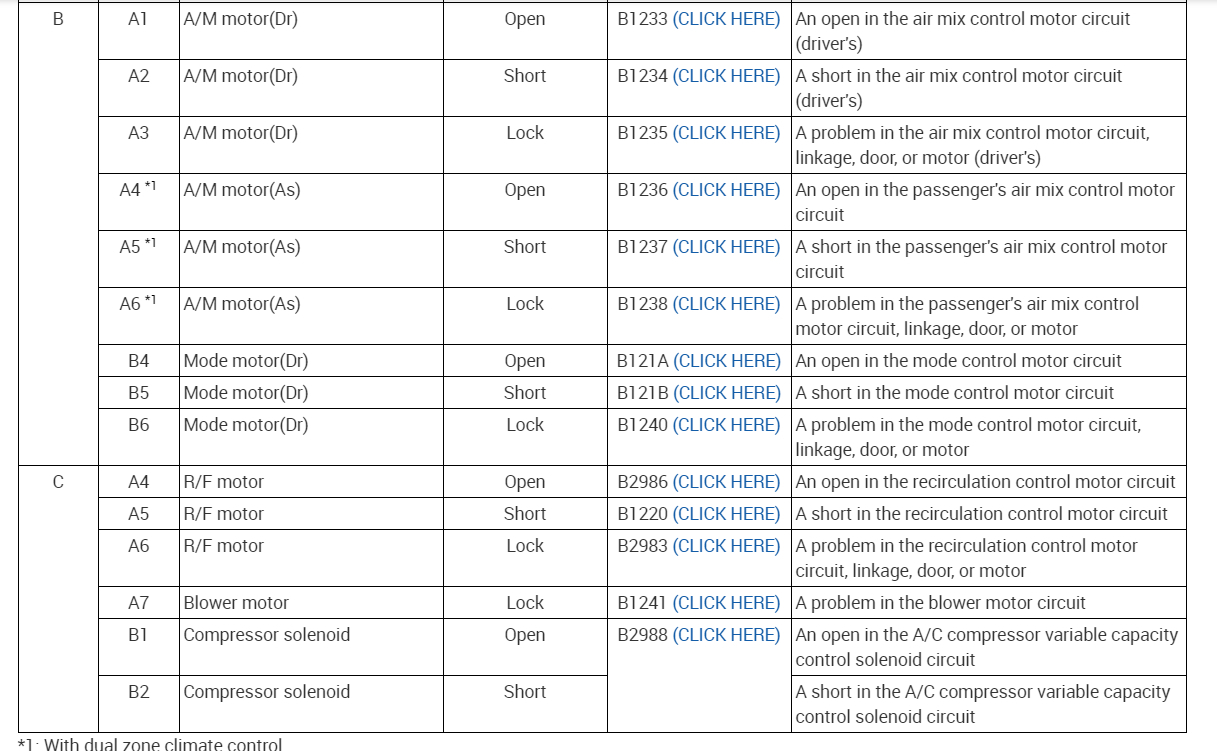Screen dimensions: 1217x751
Task: Follow the B1234 CLICK HERE link
Action: point(726,76)
